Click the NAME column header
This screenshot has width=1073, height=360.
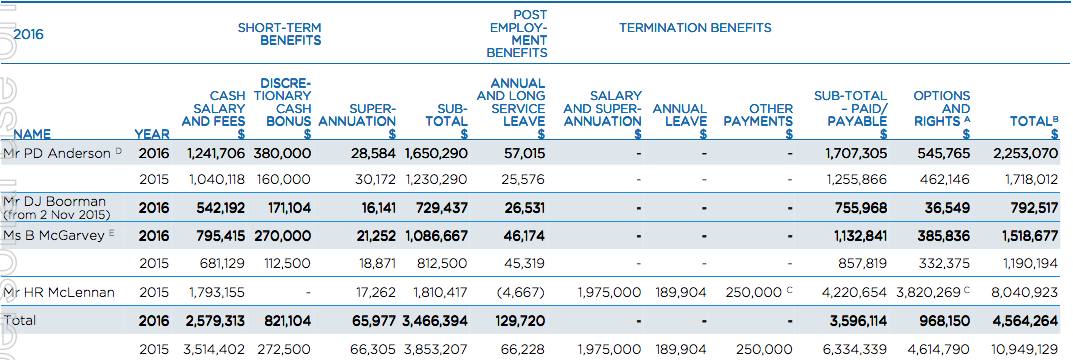point(31,134)
